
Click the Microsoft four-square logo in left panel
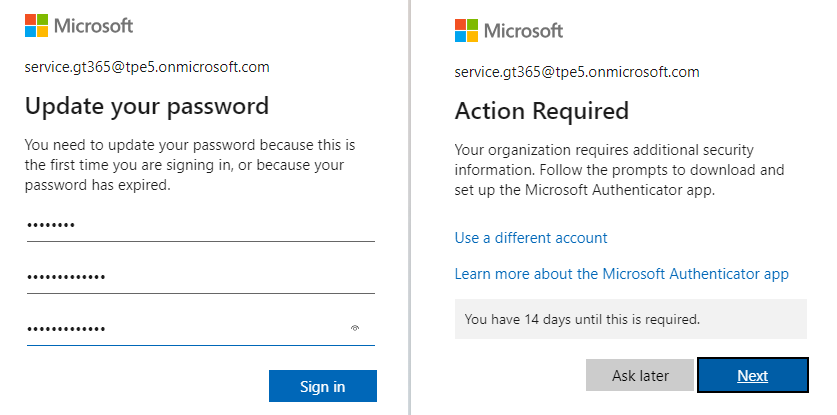tap(37, 25)
